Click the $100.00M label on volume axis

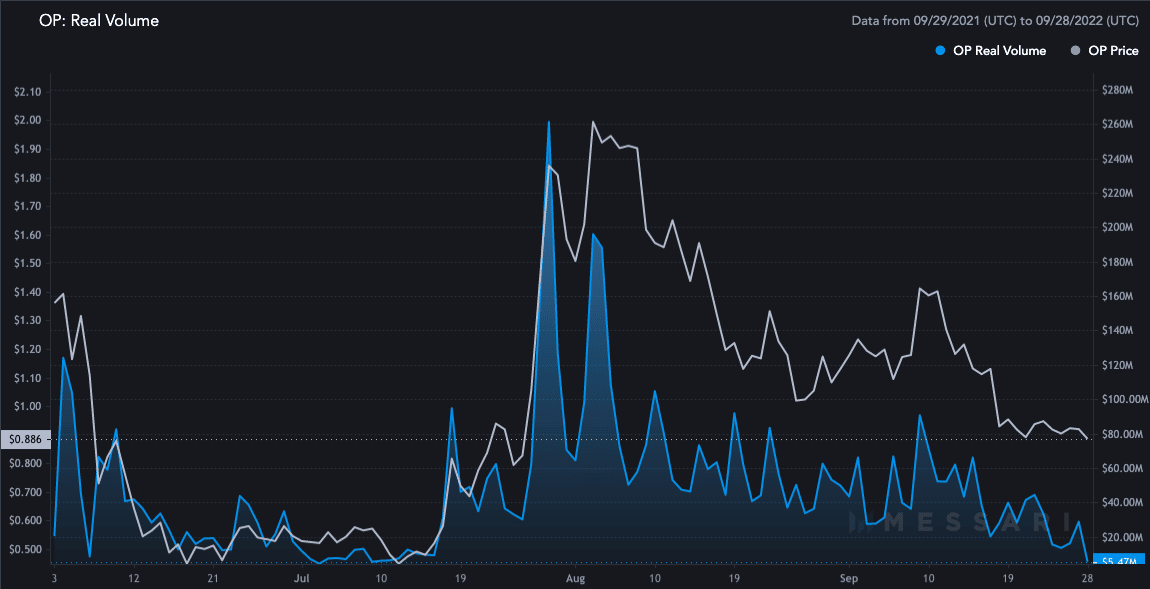1120,400
